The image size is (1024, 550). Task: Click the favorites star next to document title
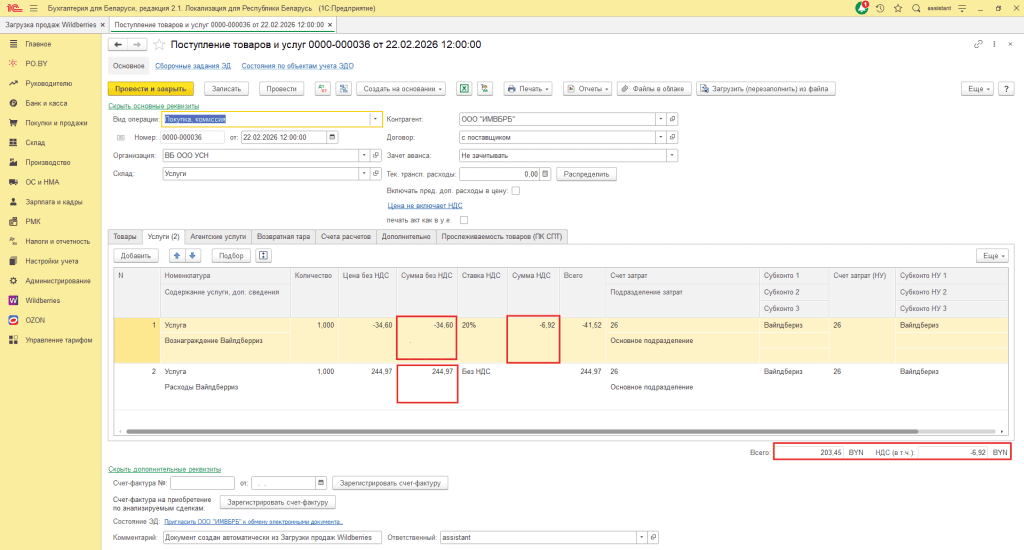coord(159,45)
